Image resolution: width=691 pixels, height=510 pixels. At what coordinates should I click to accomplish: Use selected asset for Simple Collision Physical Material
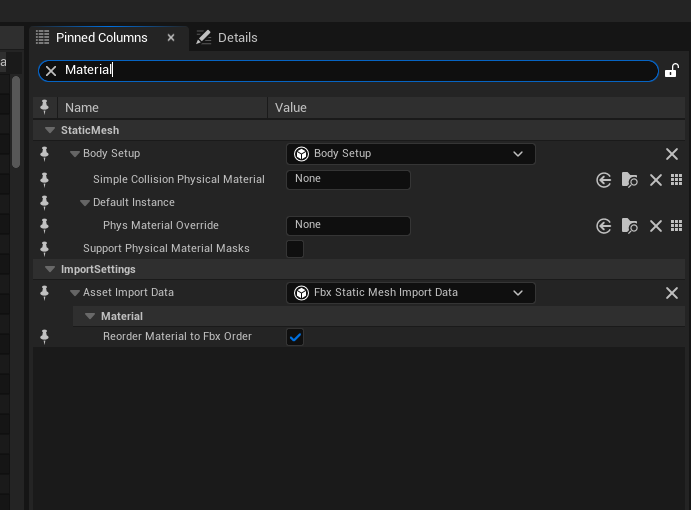pos(603,180)
